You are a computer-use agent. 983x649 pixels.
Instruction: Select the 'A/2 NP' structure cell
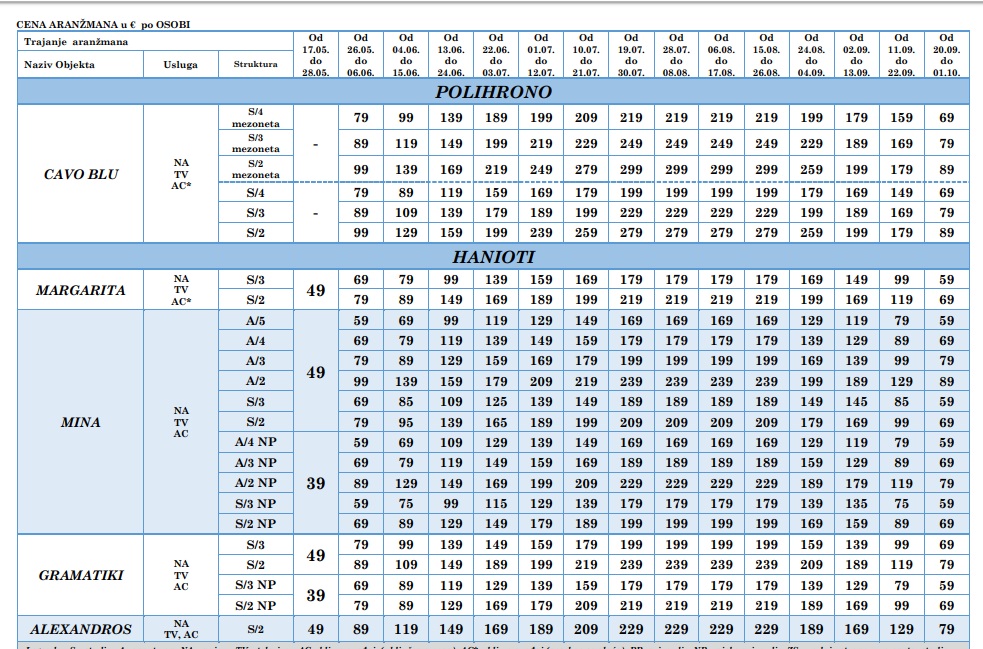[x=256, y=483]
